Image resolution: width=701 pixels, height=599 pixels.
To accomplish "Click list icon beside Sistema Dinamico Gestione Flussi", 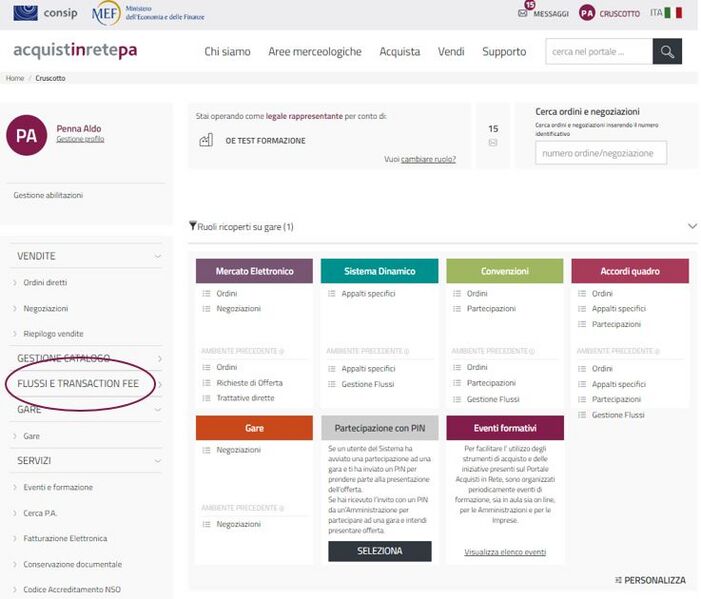I will pyautogui.click(x=331, y=384).
